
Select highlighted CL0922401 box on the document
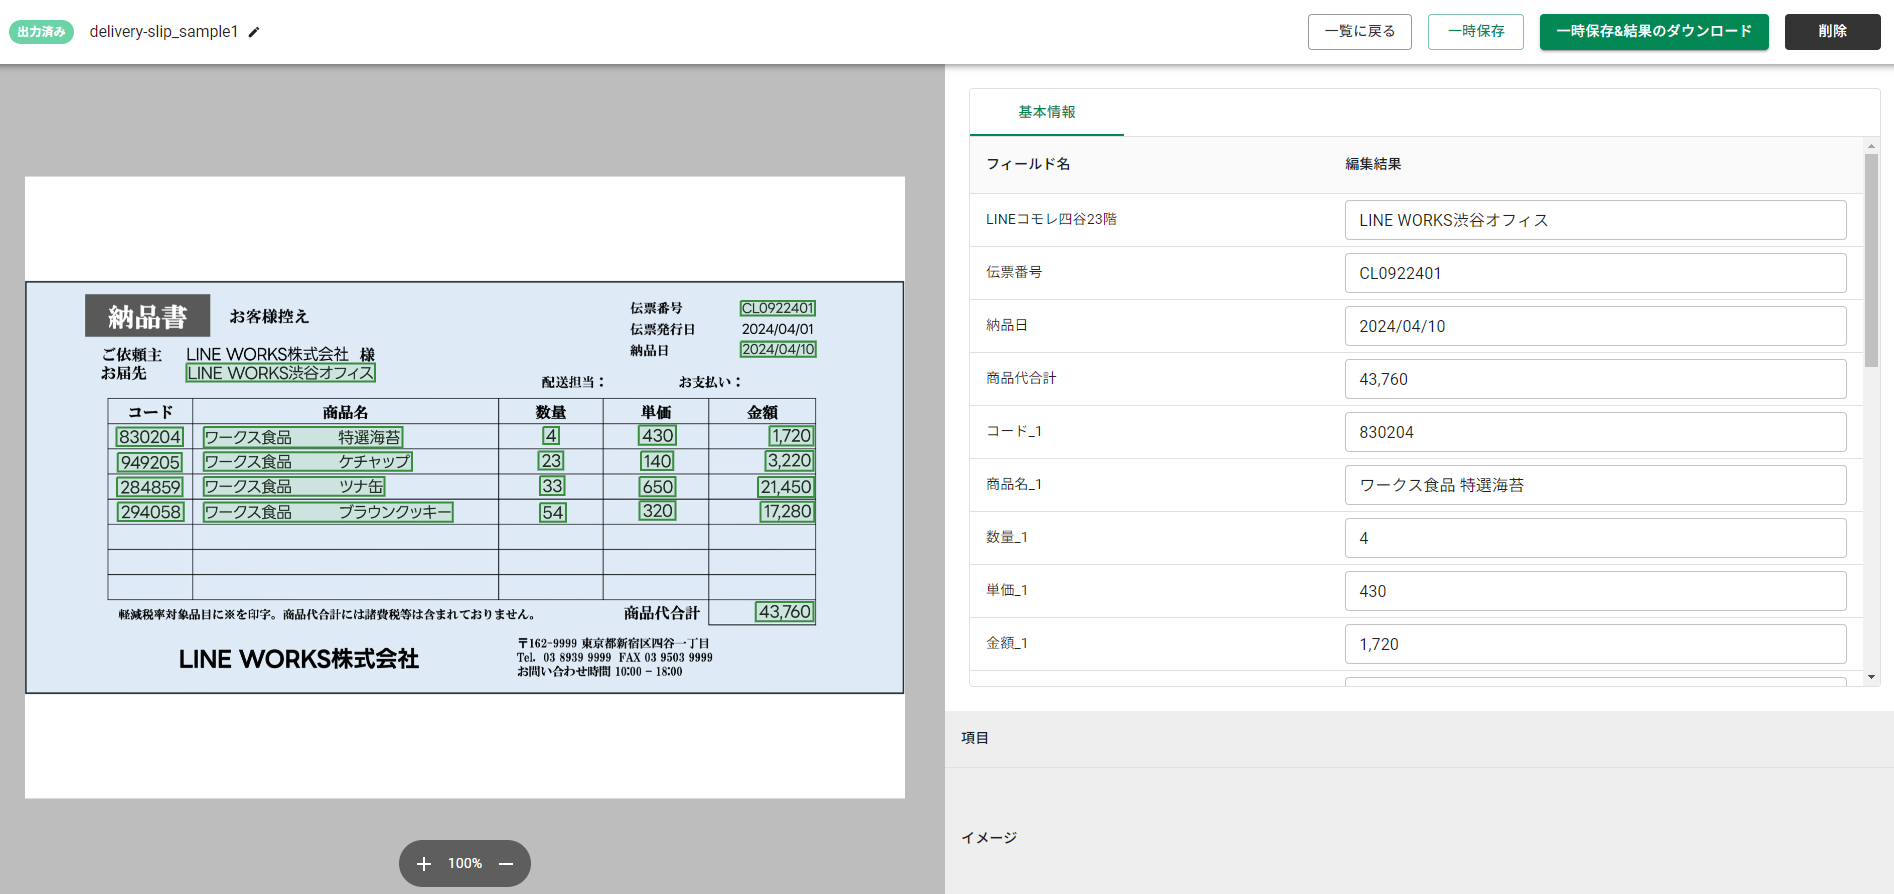(x=778, y=308)
